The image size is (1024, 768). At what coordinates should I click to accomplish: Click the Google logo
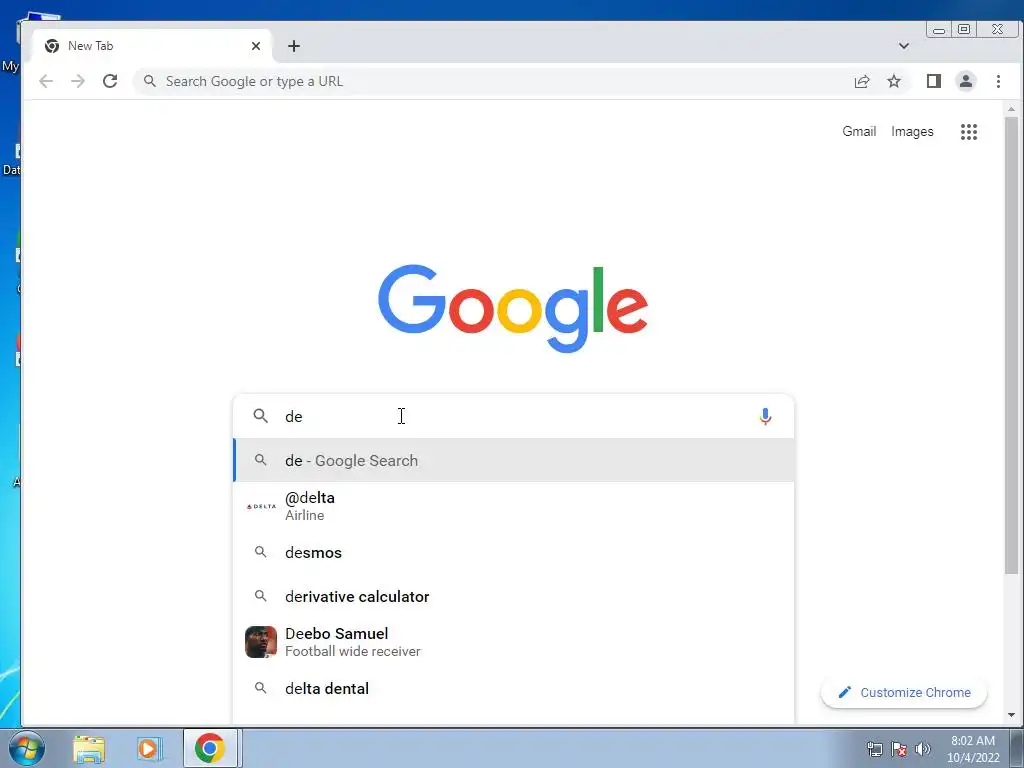tap(513, 308)
